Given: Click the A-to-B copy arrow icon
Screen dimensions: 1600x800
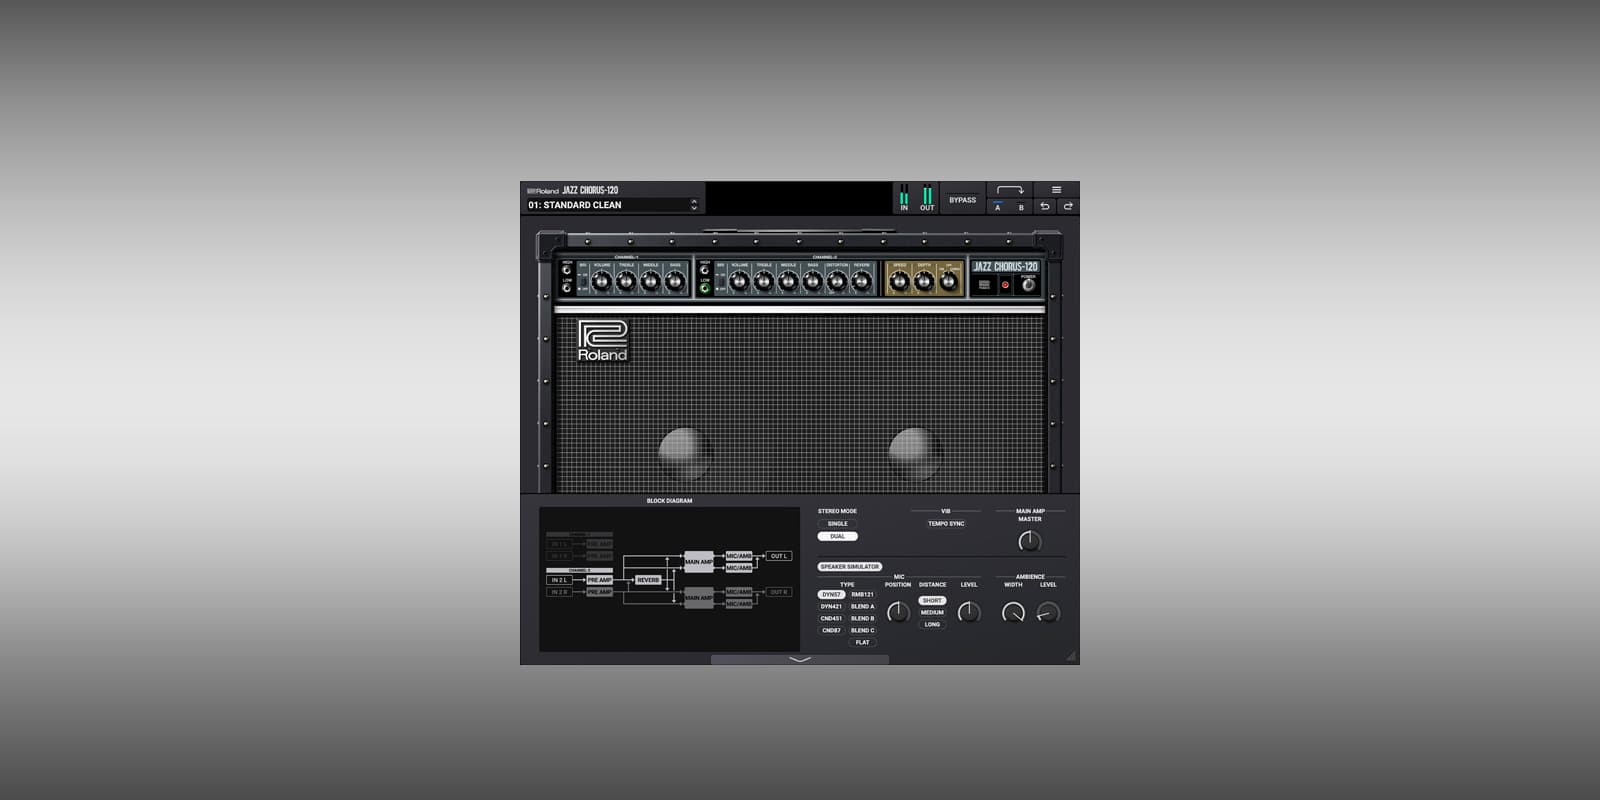Looking at the screenshot, I should [x=1010, y=190].
